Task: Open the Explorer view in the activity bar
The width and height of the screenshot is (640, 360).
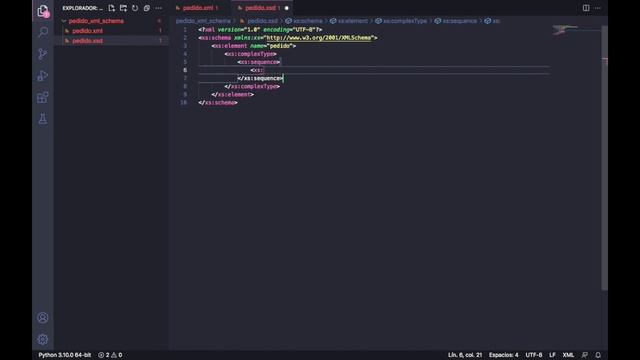Action: pos(43,11)
